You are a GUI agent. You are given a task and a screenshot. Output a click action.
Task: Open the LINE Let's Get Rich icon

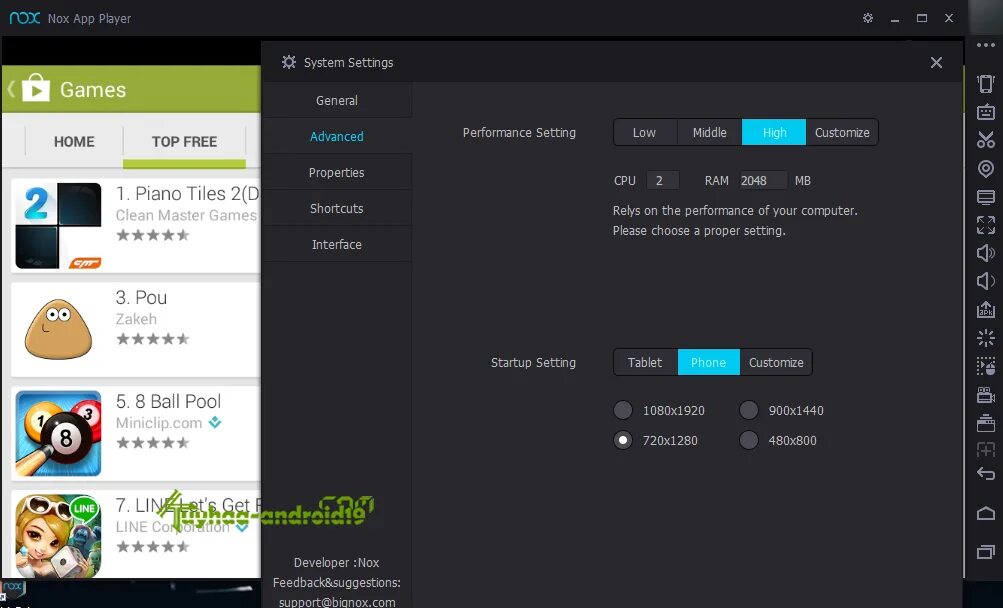(58, 536)
